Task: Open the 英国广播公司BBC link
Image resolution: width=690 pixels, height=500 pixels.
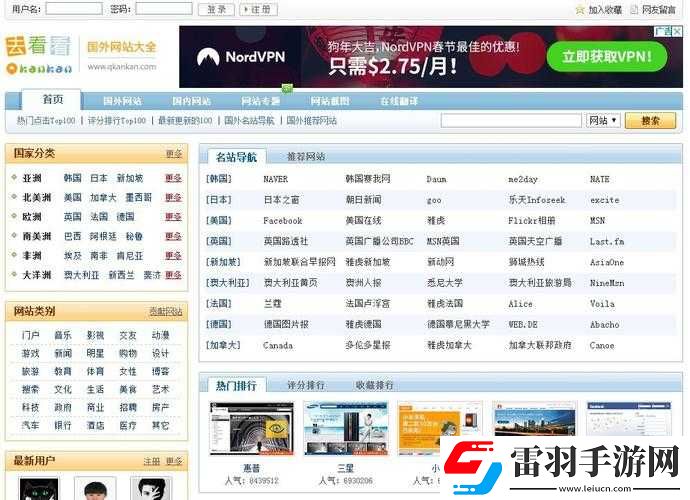Action: pyautogui.click(x=379, y=241)
